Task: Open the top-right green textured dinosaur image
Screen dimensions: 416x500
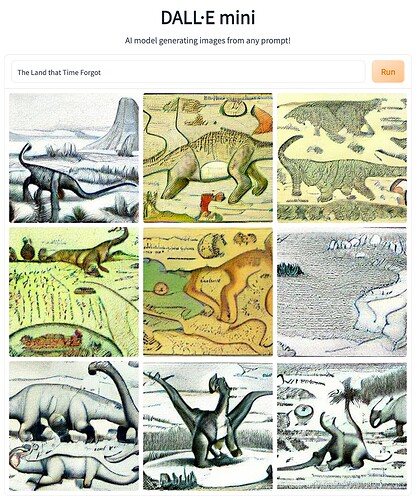Action: [x=342, y=158]
